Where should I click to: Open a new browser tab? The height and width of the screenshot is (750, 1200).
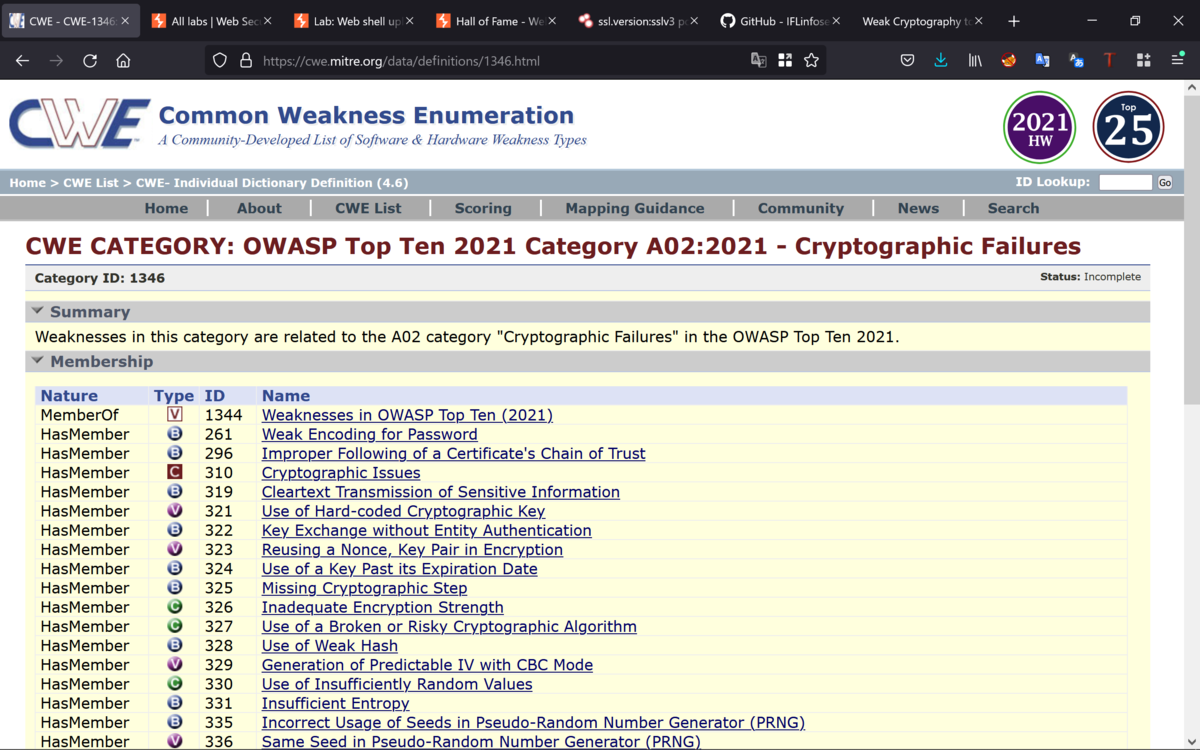pyautogui.click(x=1014, y=21)
